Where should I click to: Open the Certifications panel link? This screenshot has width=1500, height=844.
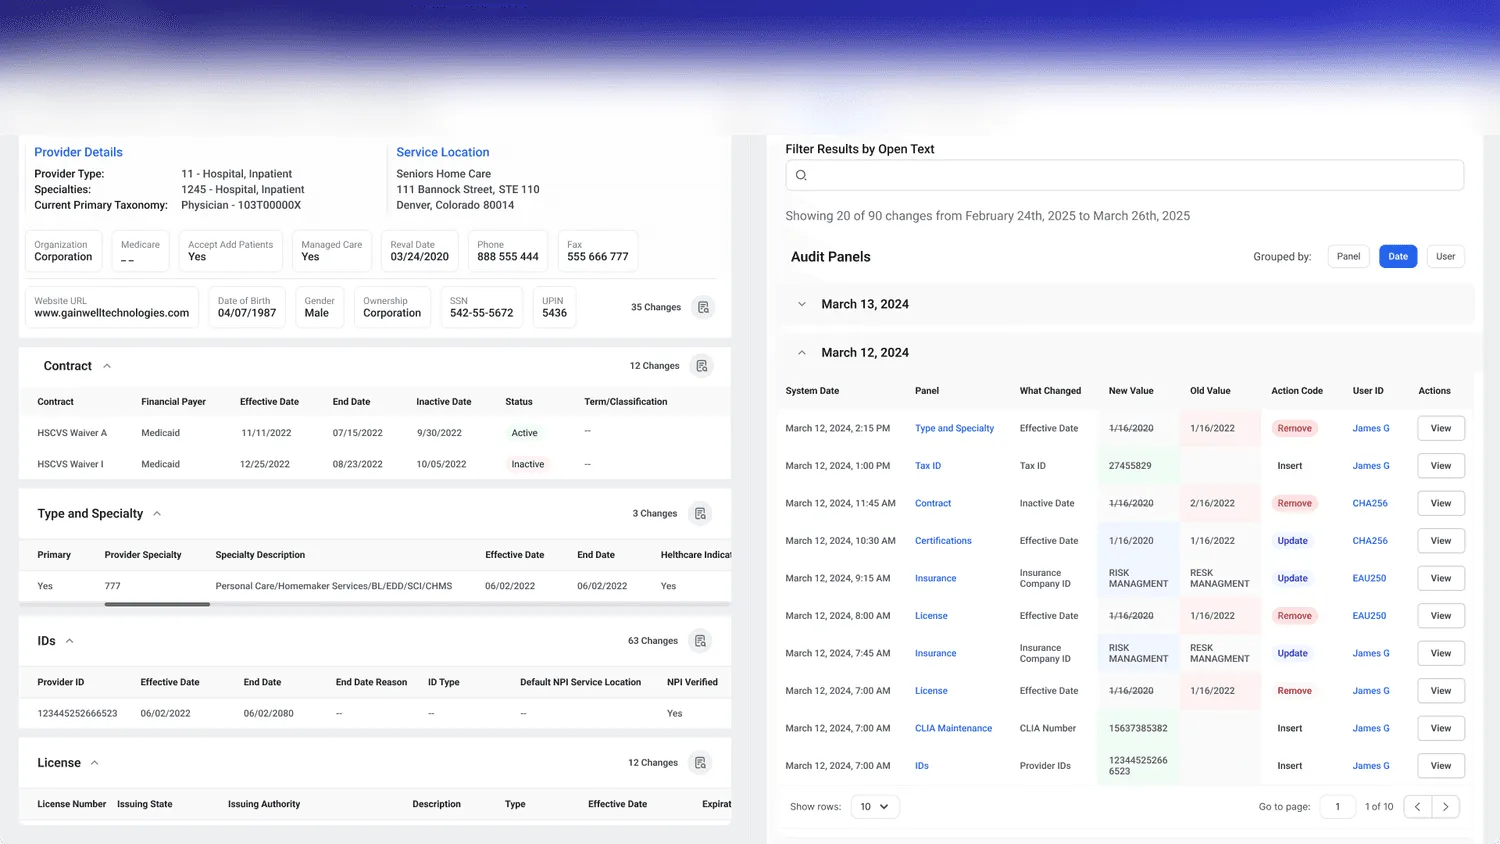(x=943, y=541)
